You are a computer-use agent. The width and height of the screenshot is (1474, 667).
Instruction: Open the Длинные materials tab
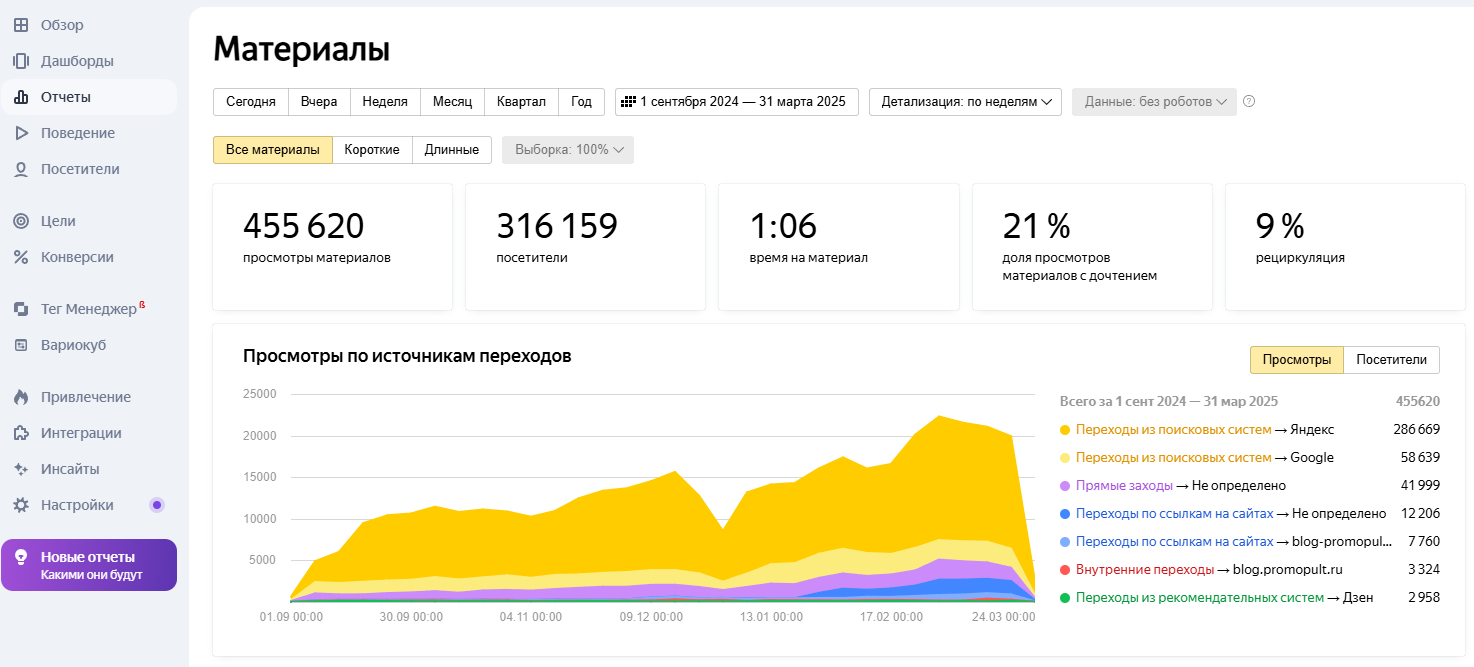(452, 149)
